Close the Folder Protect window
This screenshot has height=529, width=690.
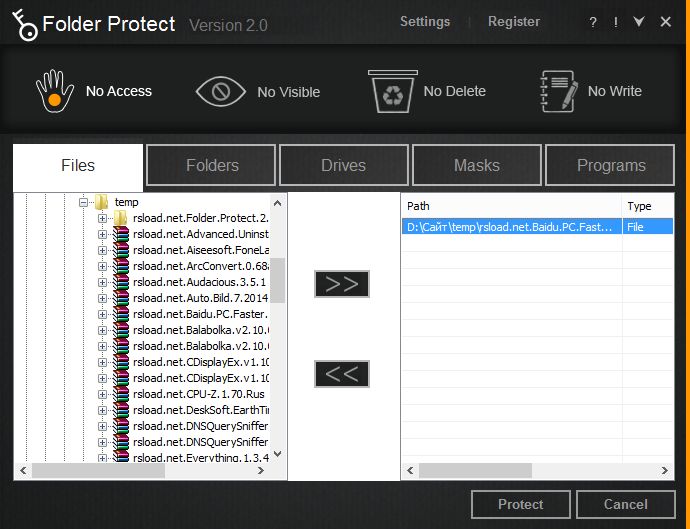(x=666, y=22)
